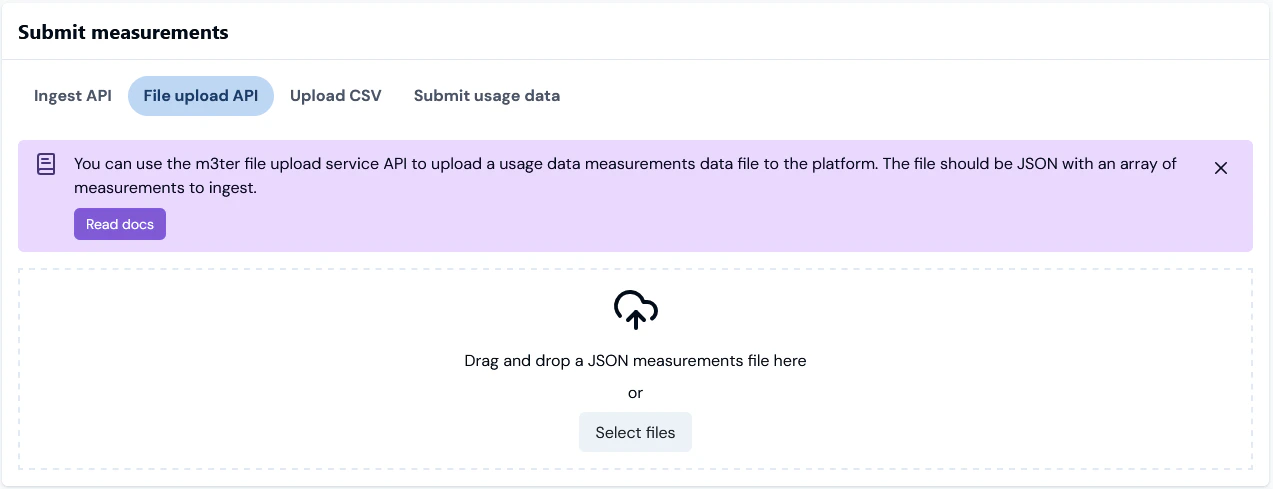Click the cloud upload icon

point(635,309)
